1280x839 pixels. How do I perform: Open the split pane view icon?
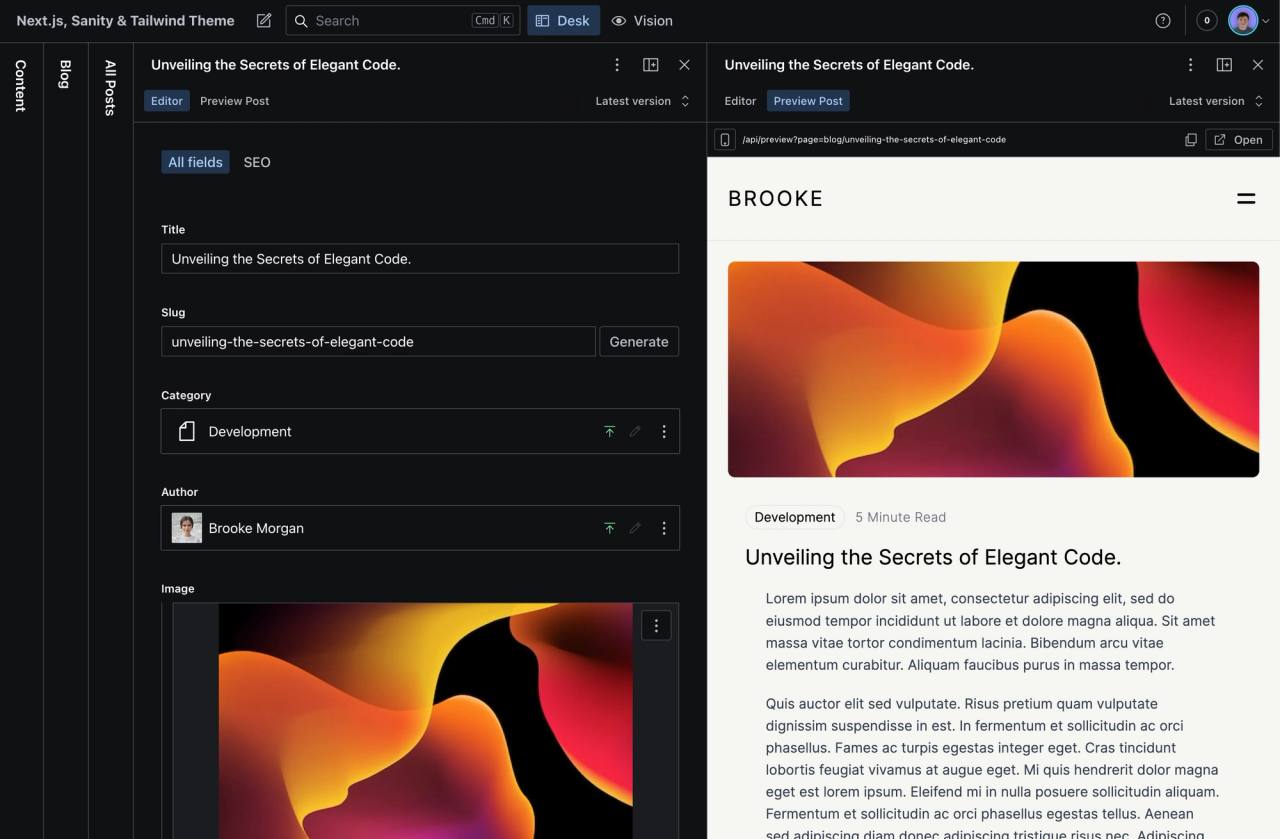coord(650,64)
